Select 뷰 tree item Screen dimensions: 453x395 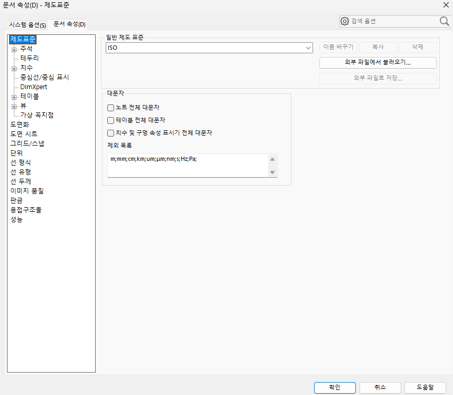(x=23, y=106)
